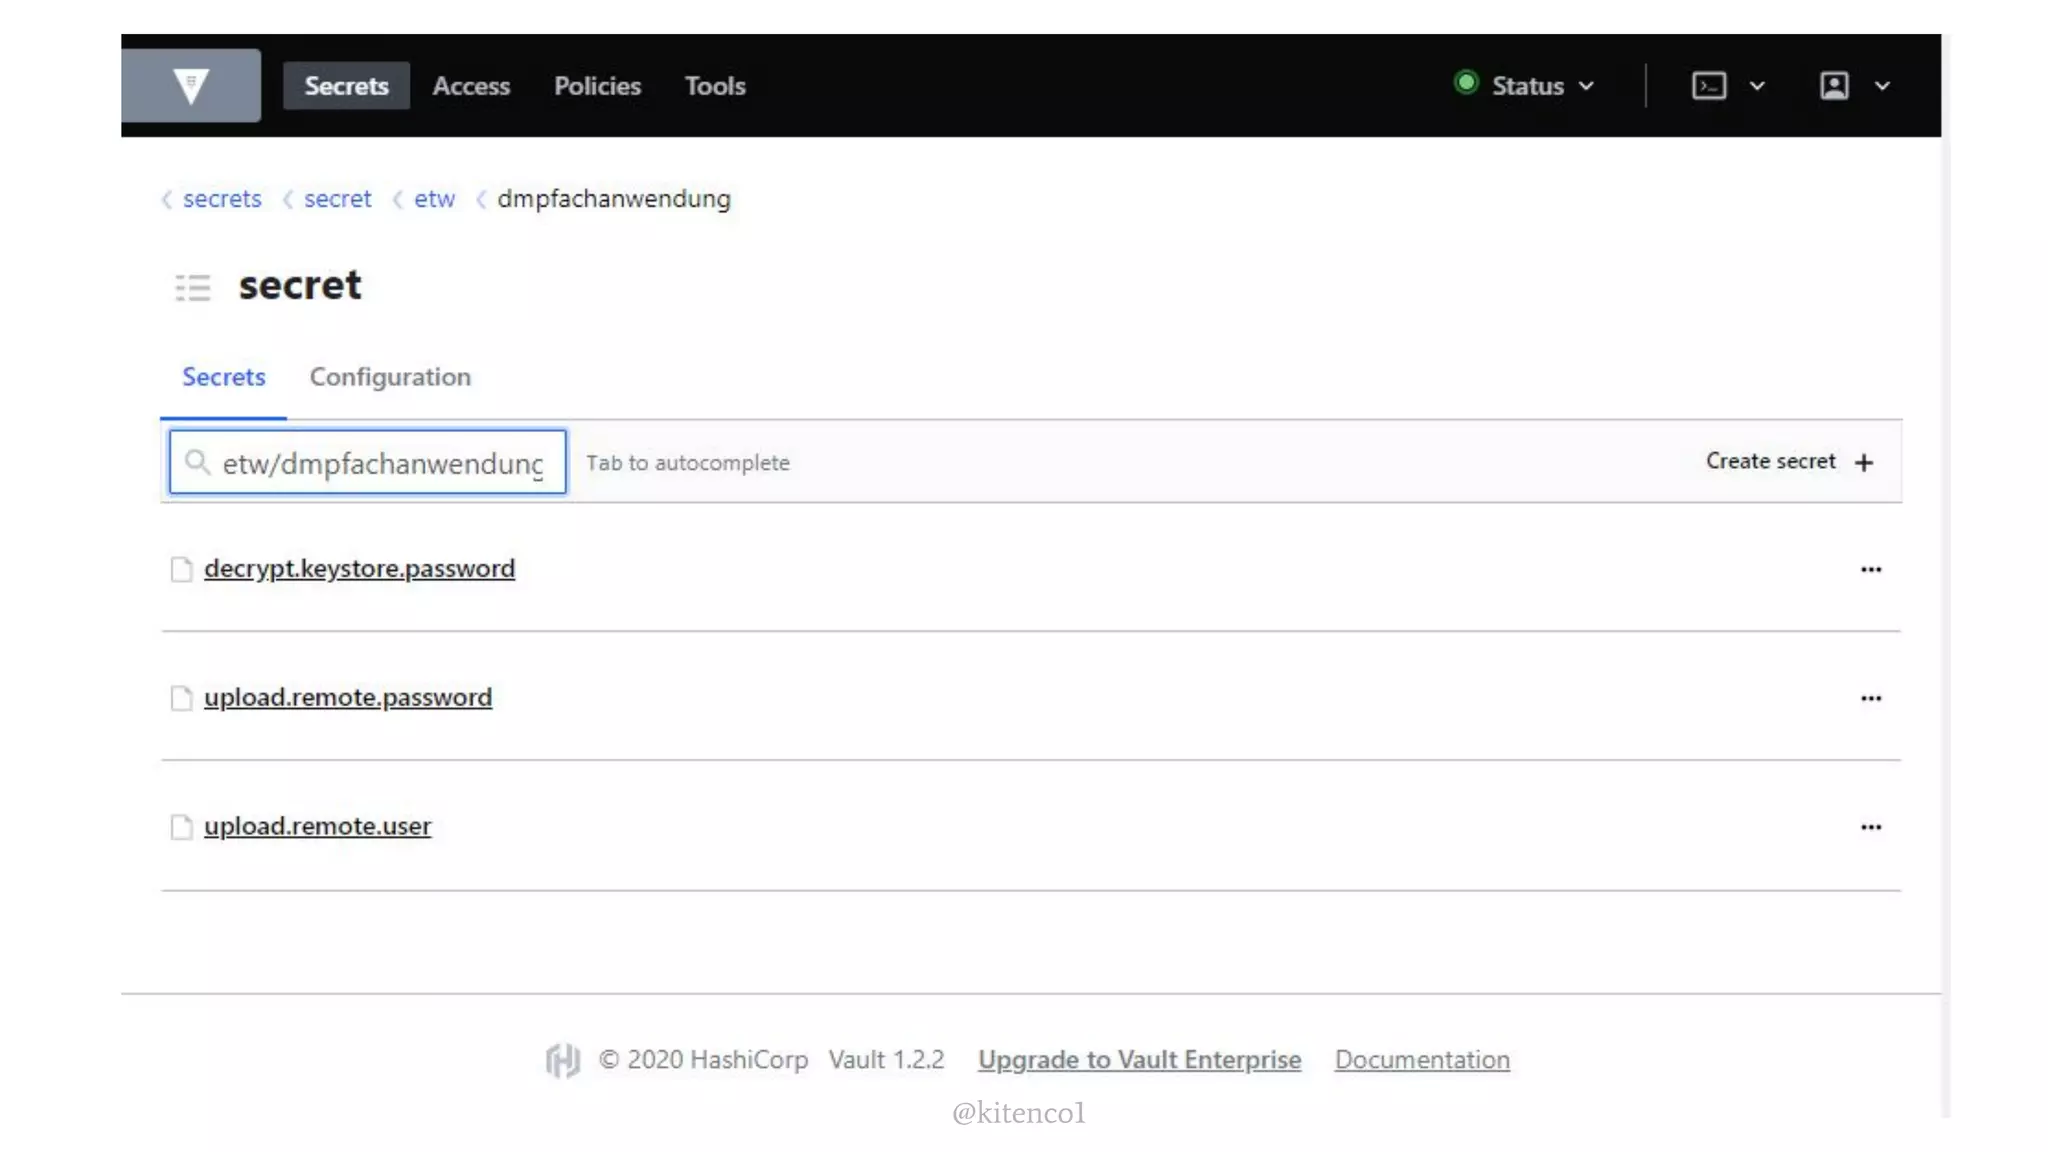2048x1152 pixels.
Task: Click the Upgrade to Vault Enterprise link
Action: 1139,1060
